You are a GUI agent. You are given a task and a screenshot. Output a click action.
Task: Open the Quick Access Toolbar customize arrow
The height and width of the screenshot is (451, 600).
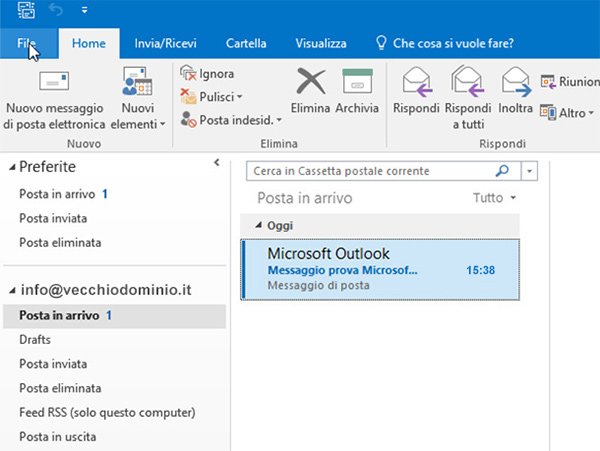[85, 10]
